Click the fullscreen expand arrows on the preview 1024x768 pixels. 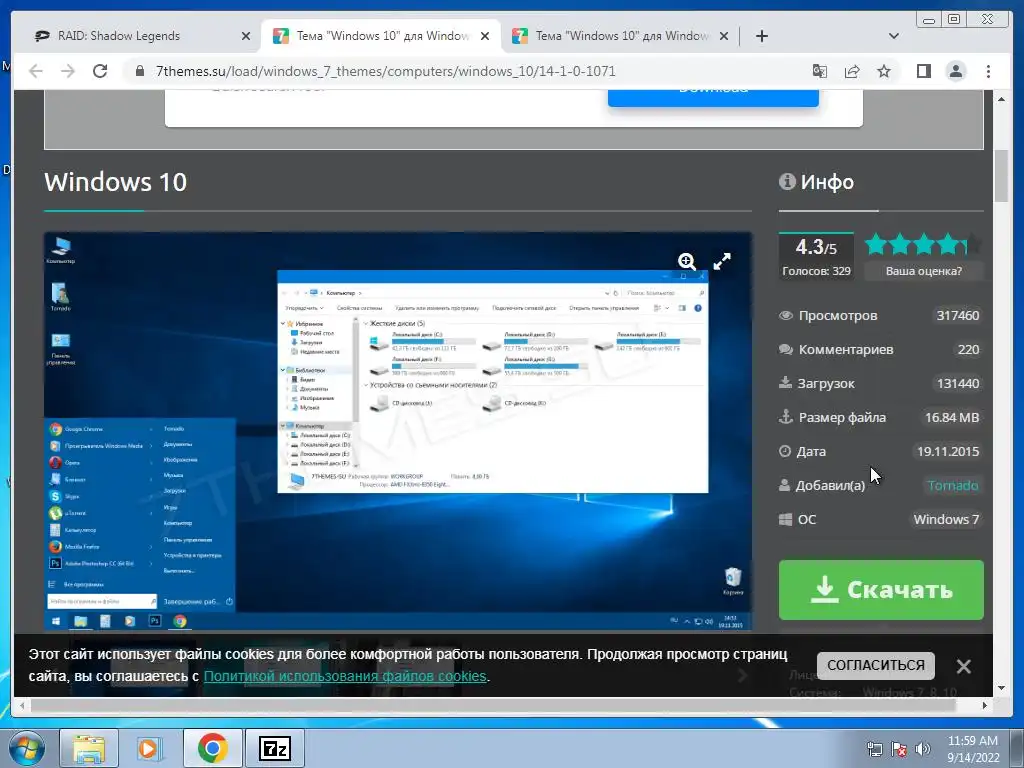pyautogui.click(x=722, y=261)
